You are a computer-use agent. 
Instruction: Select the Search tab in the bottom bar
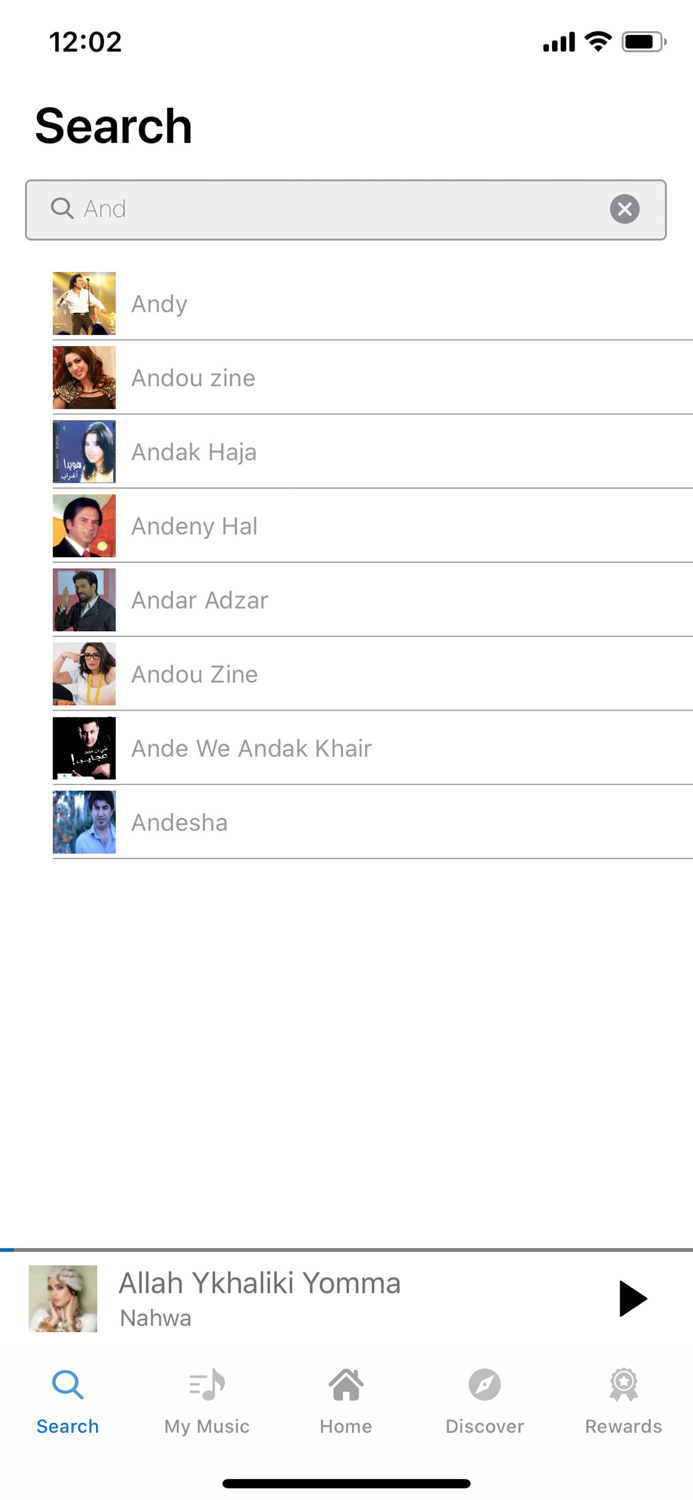click(68, 1401)
